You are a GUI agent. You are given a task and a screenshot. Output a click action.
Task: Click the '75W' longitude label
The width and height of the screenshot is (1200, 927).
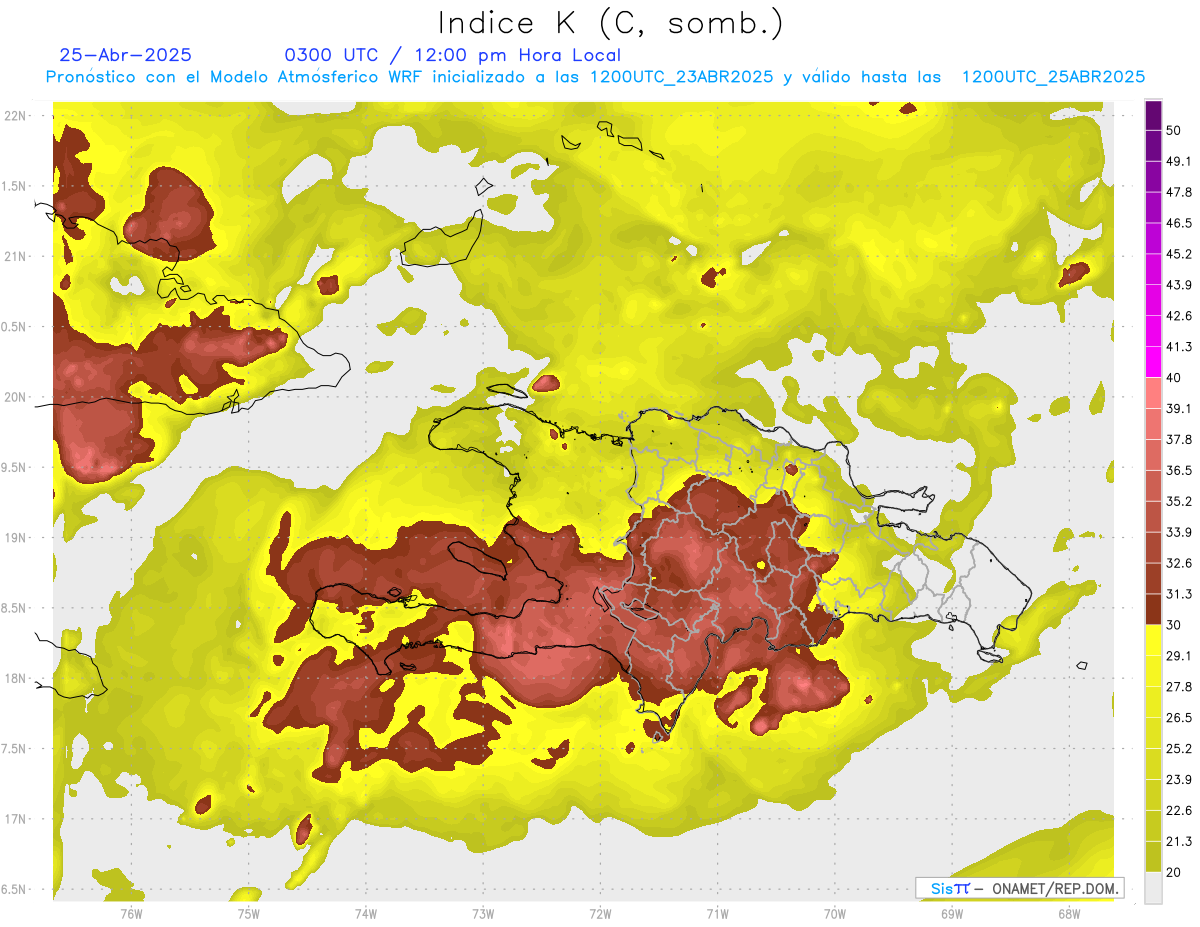coord(248,913)
